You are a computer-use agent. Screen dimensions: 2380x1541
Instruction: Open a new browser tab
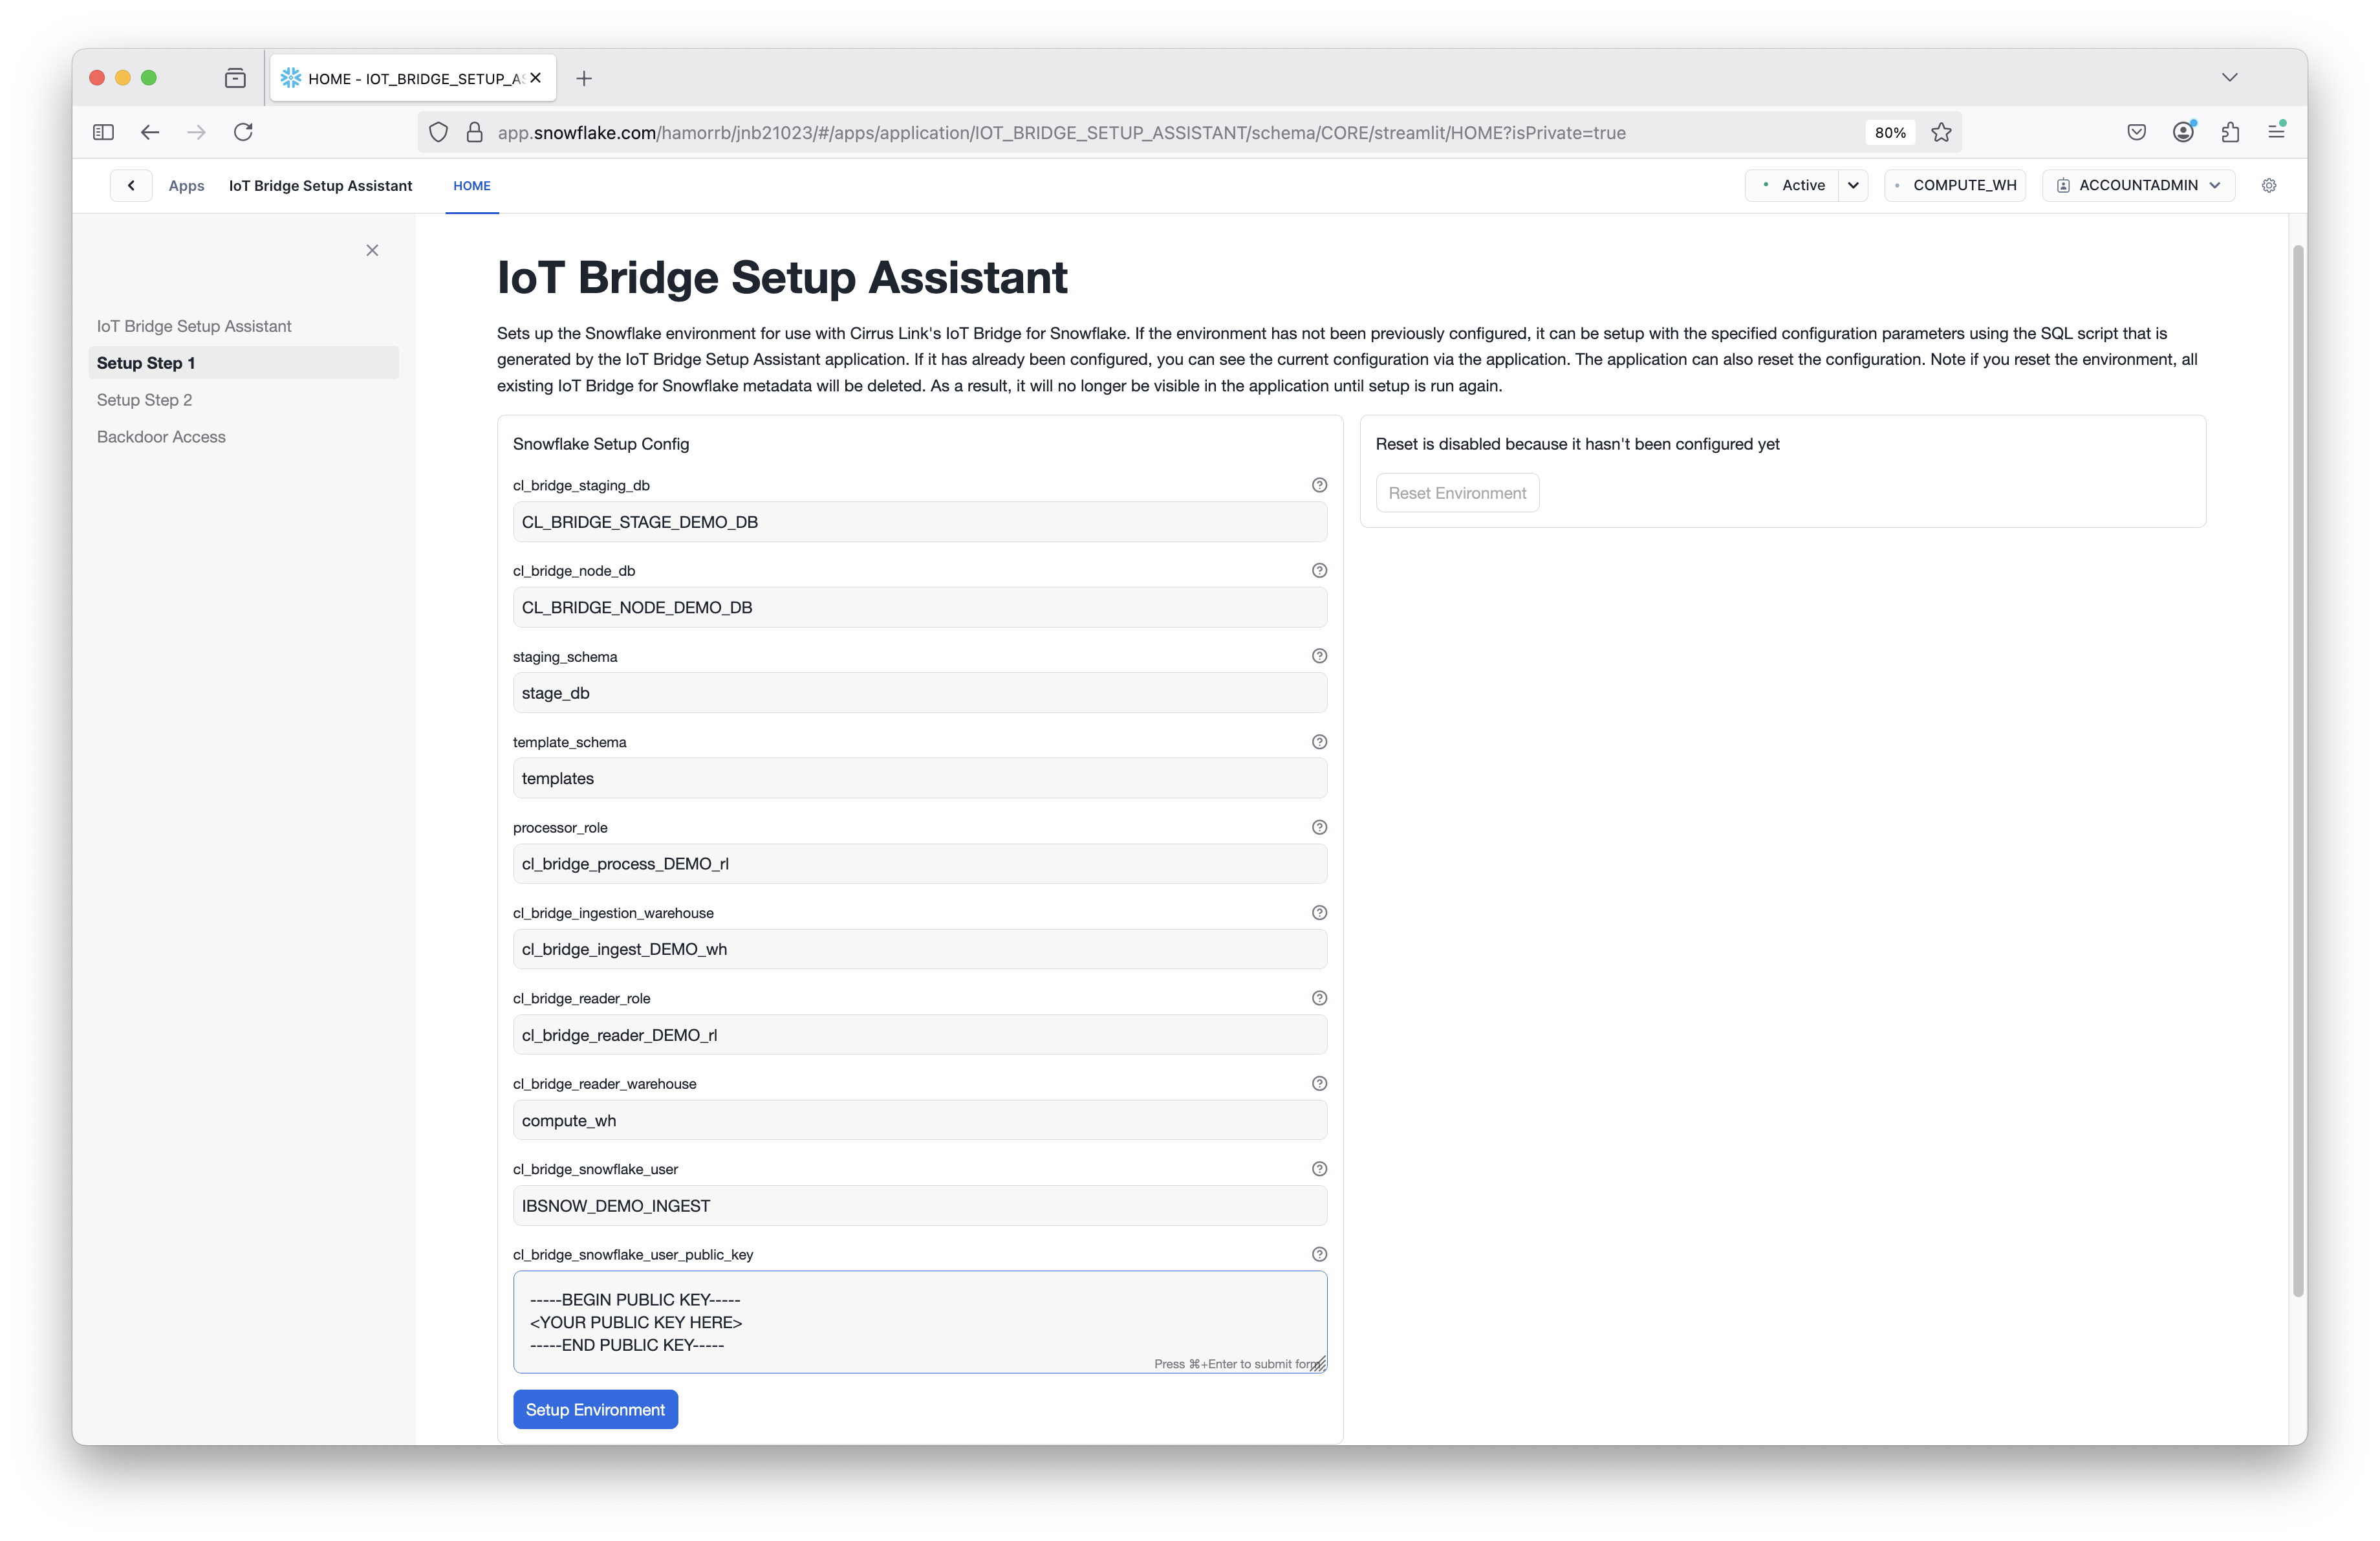[x=584, y=78]
